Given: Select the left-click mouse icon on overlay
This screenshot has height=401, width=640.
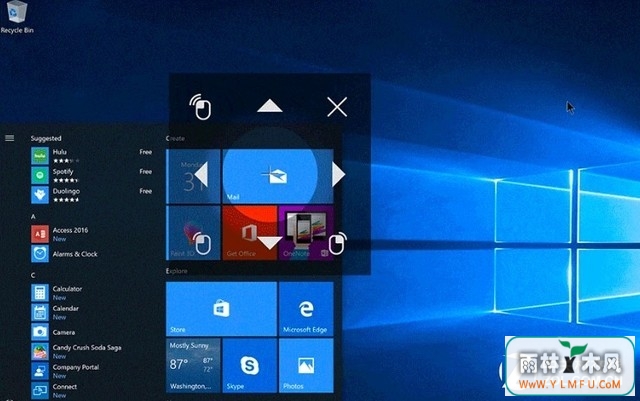Looking at the screenshot, I should tap(202, 243).
